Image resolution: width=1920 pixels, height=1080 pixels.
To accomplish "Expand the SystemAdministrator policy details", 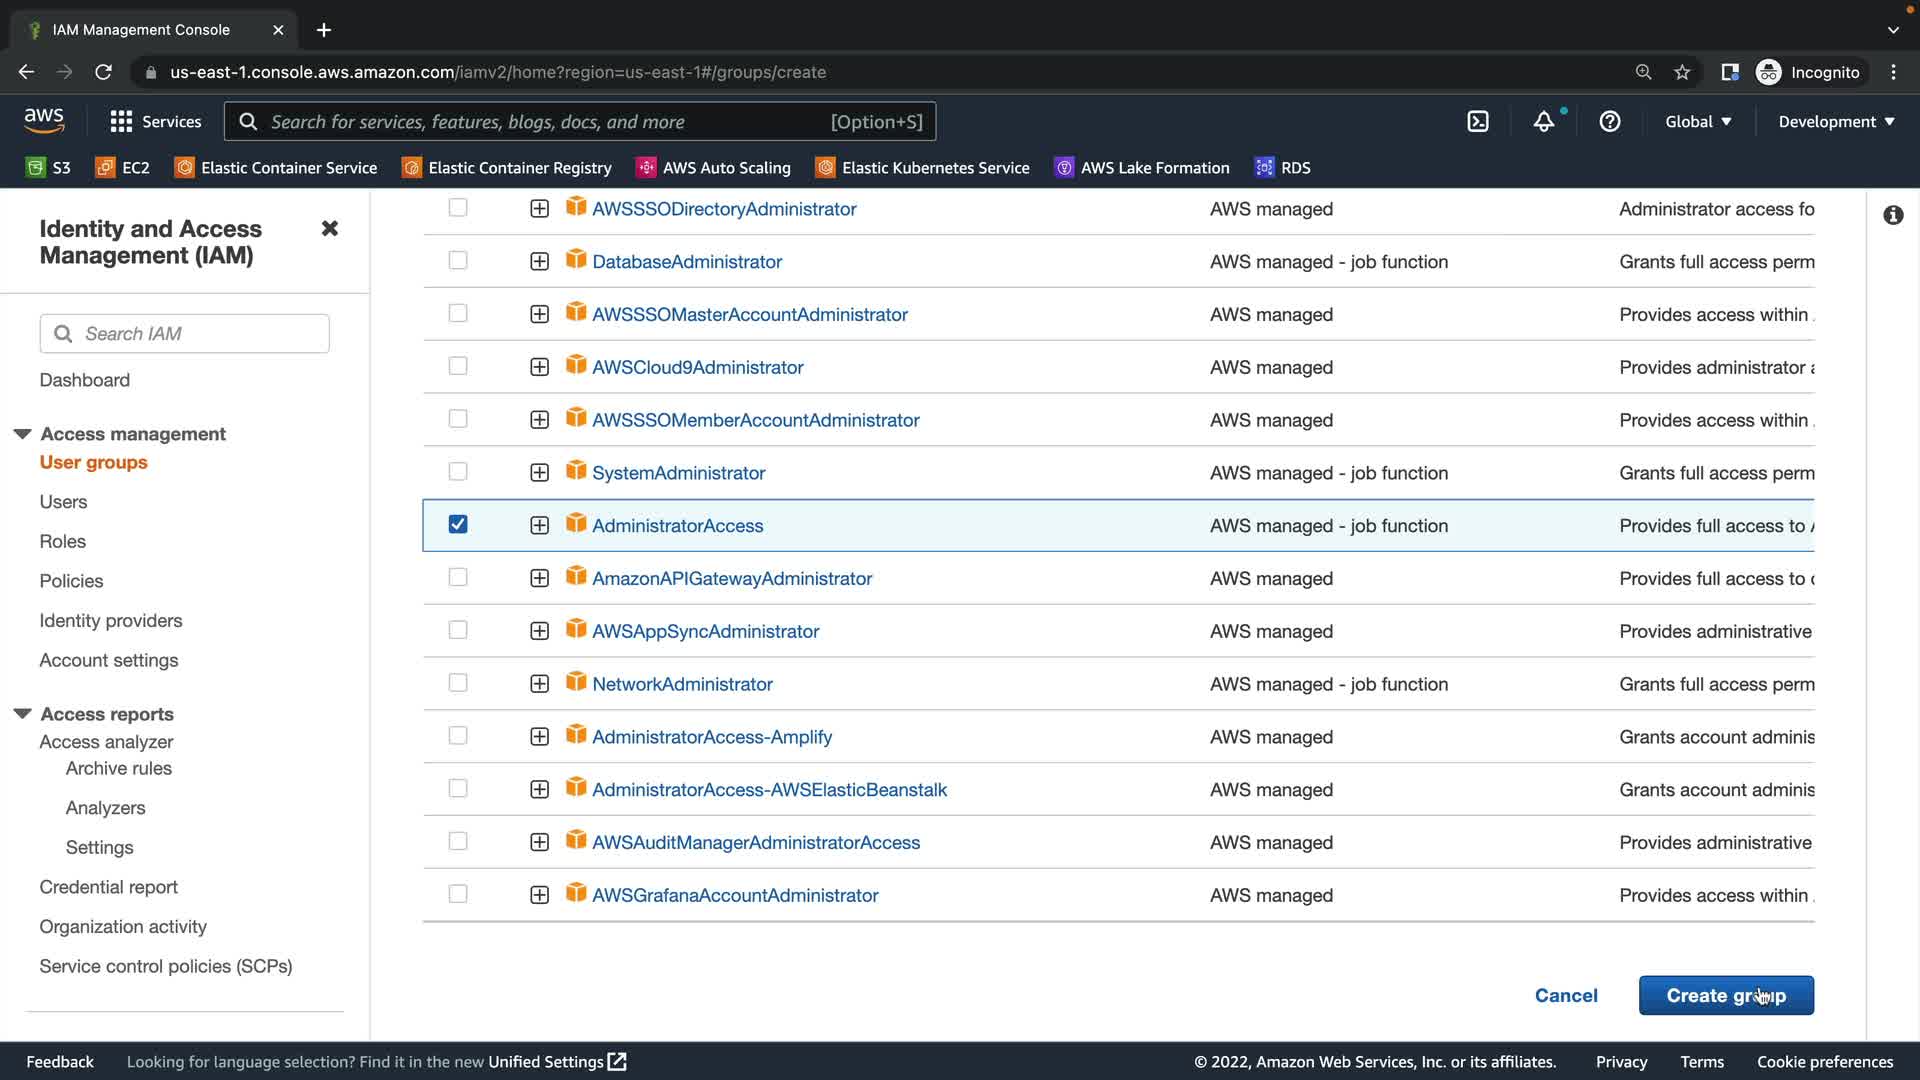I will (x=539, y=473).
